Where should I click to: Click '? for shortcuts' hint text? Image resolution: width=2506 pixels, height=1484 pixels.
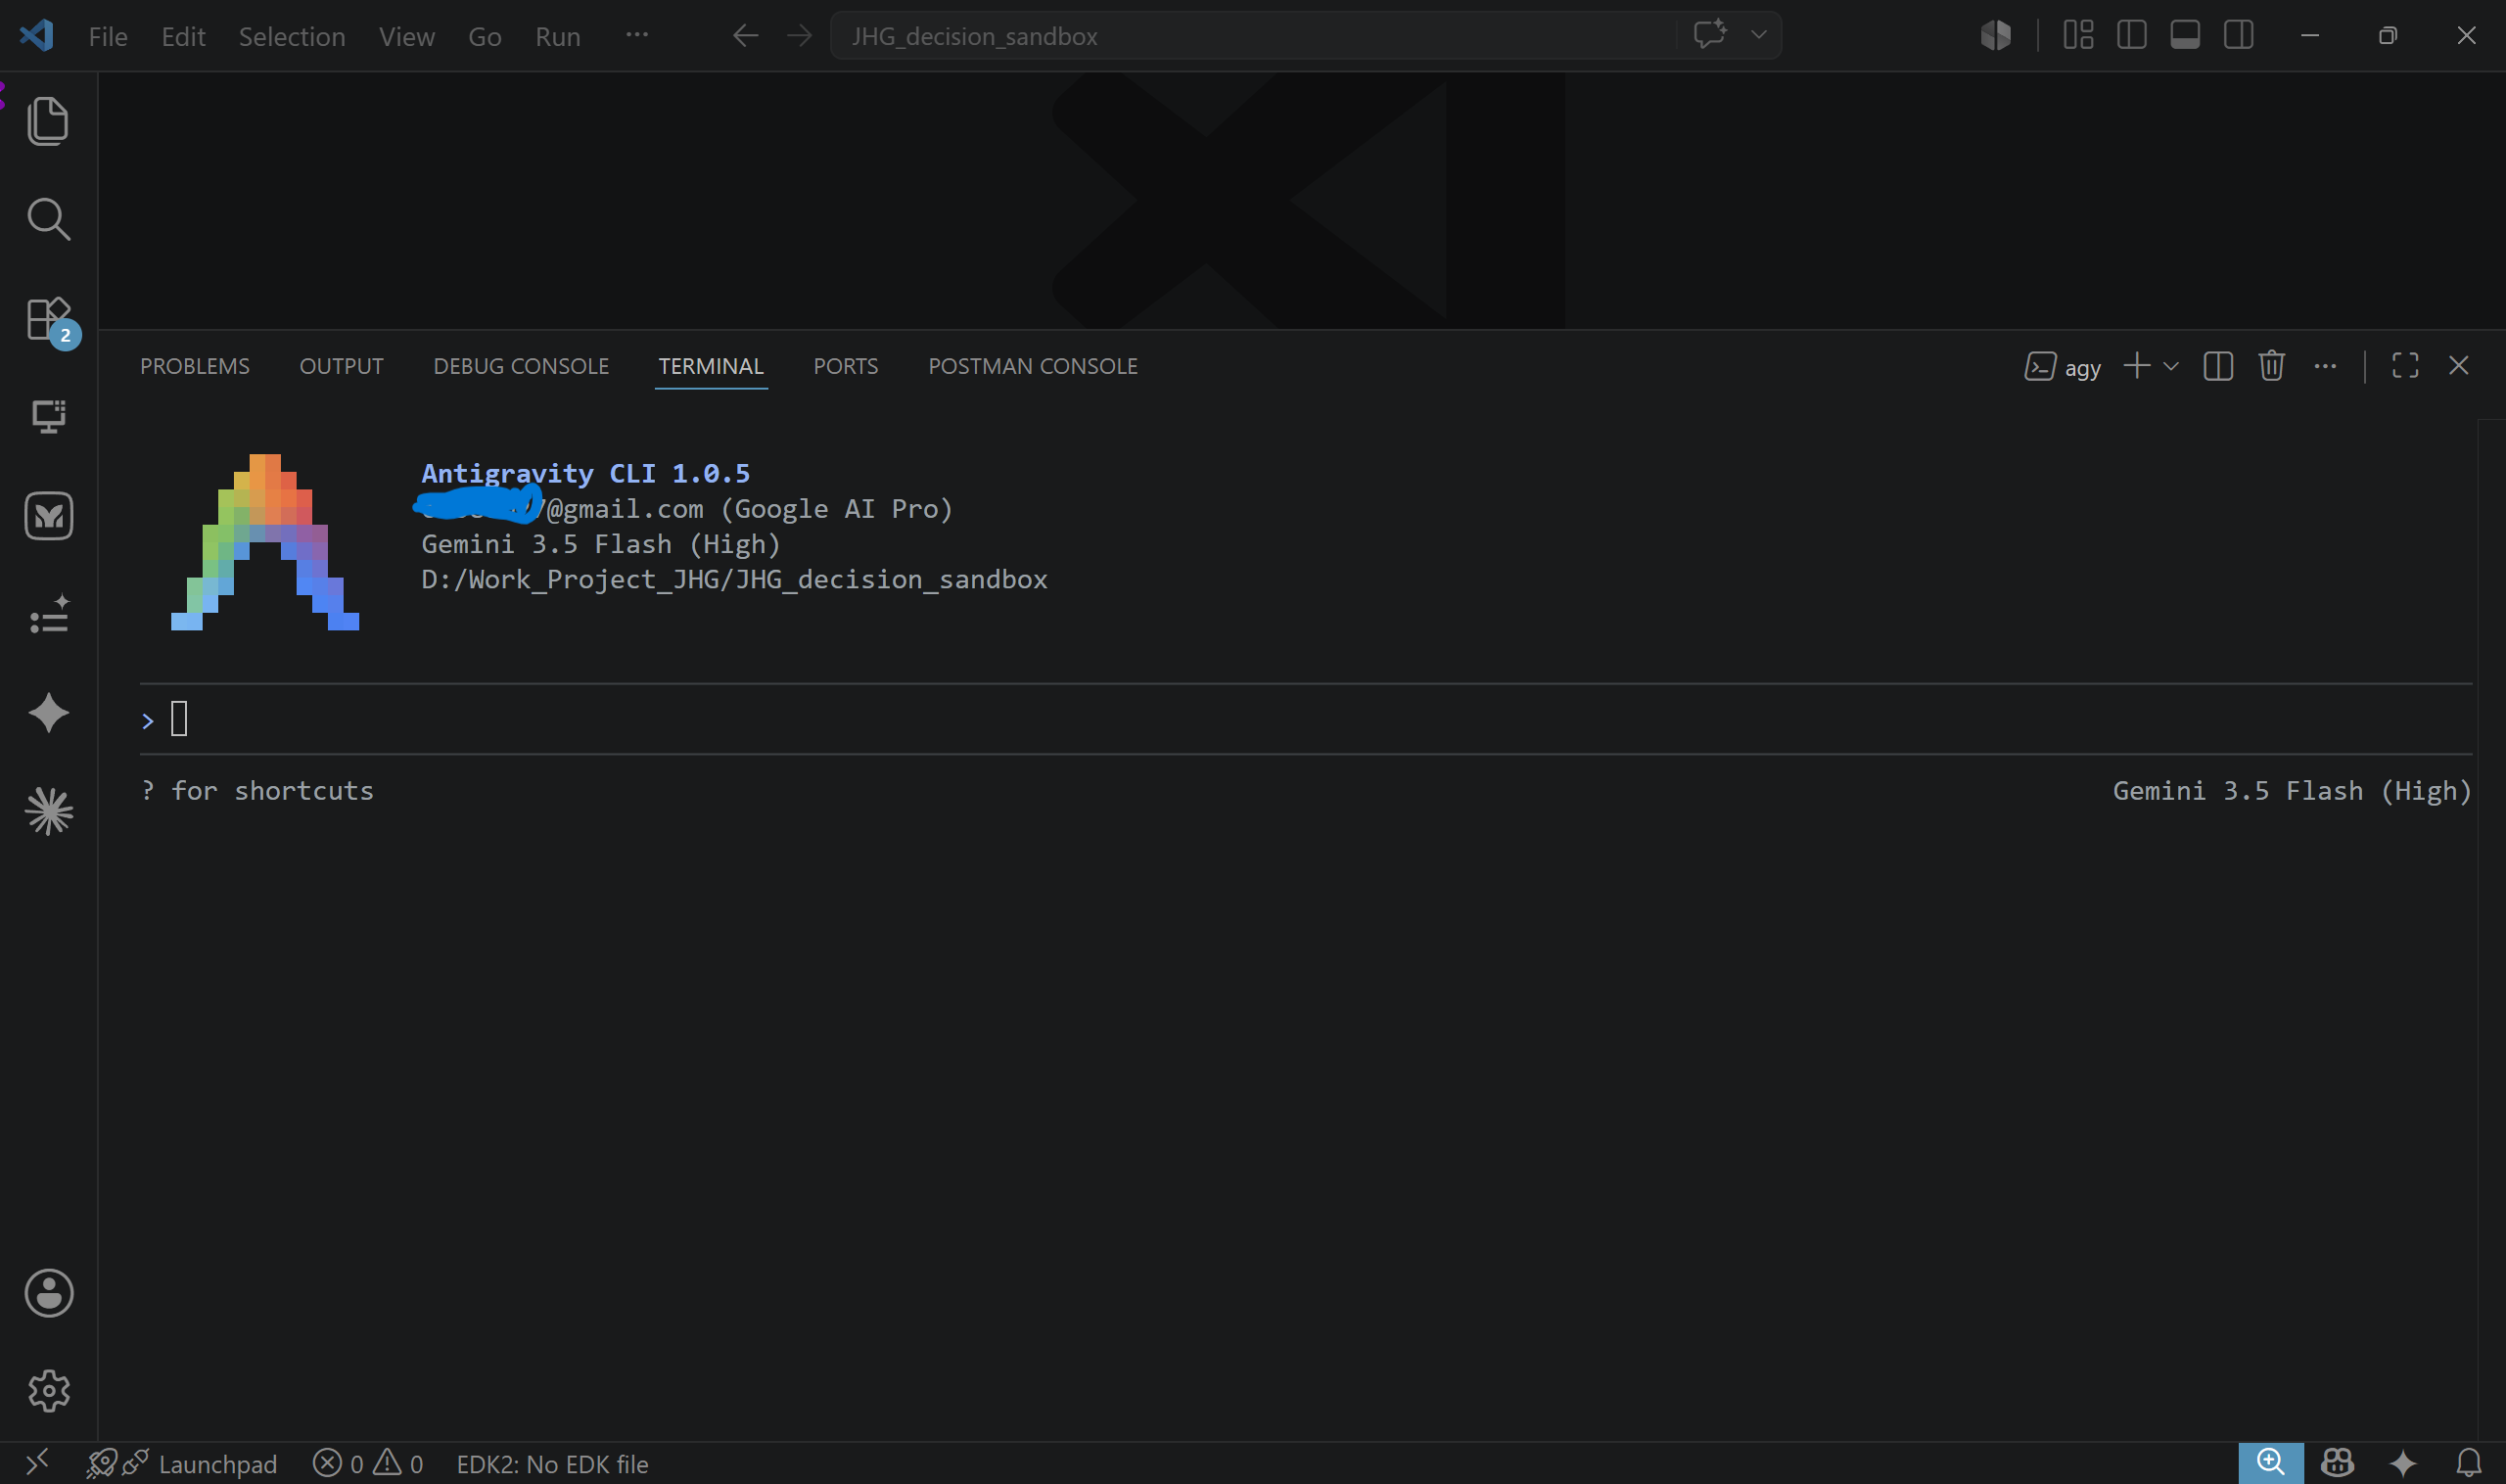[257, 791]
